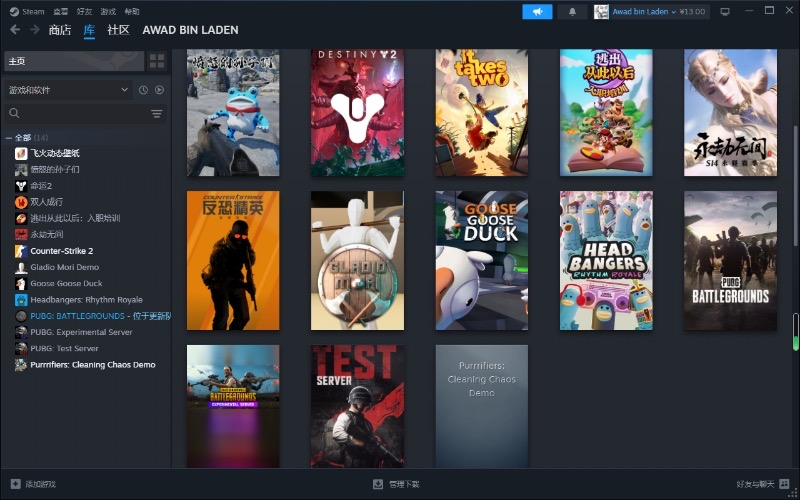This screenshot has height=500, width=800.
Task: Click the Goose Goose Duck sidebar icon
Action: click(21, 283)
